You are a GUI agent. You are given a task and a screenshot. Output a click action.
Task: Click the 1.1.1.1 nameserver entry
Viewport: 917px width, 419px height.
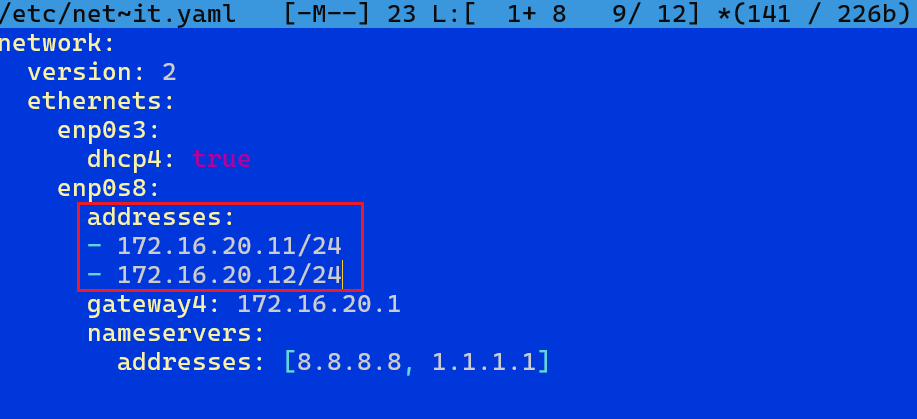(x=484, y=362)
